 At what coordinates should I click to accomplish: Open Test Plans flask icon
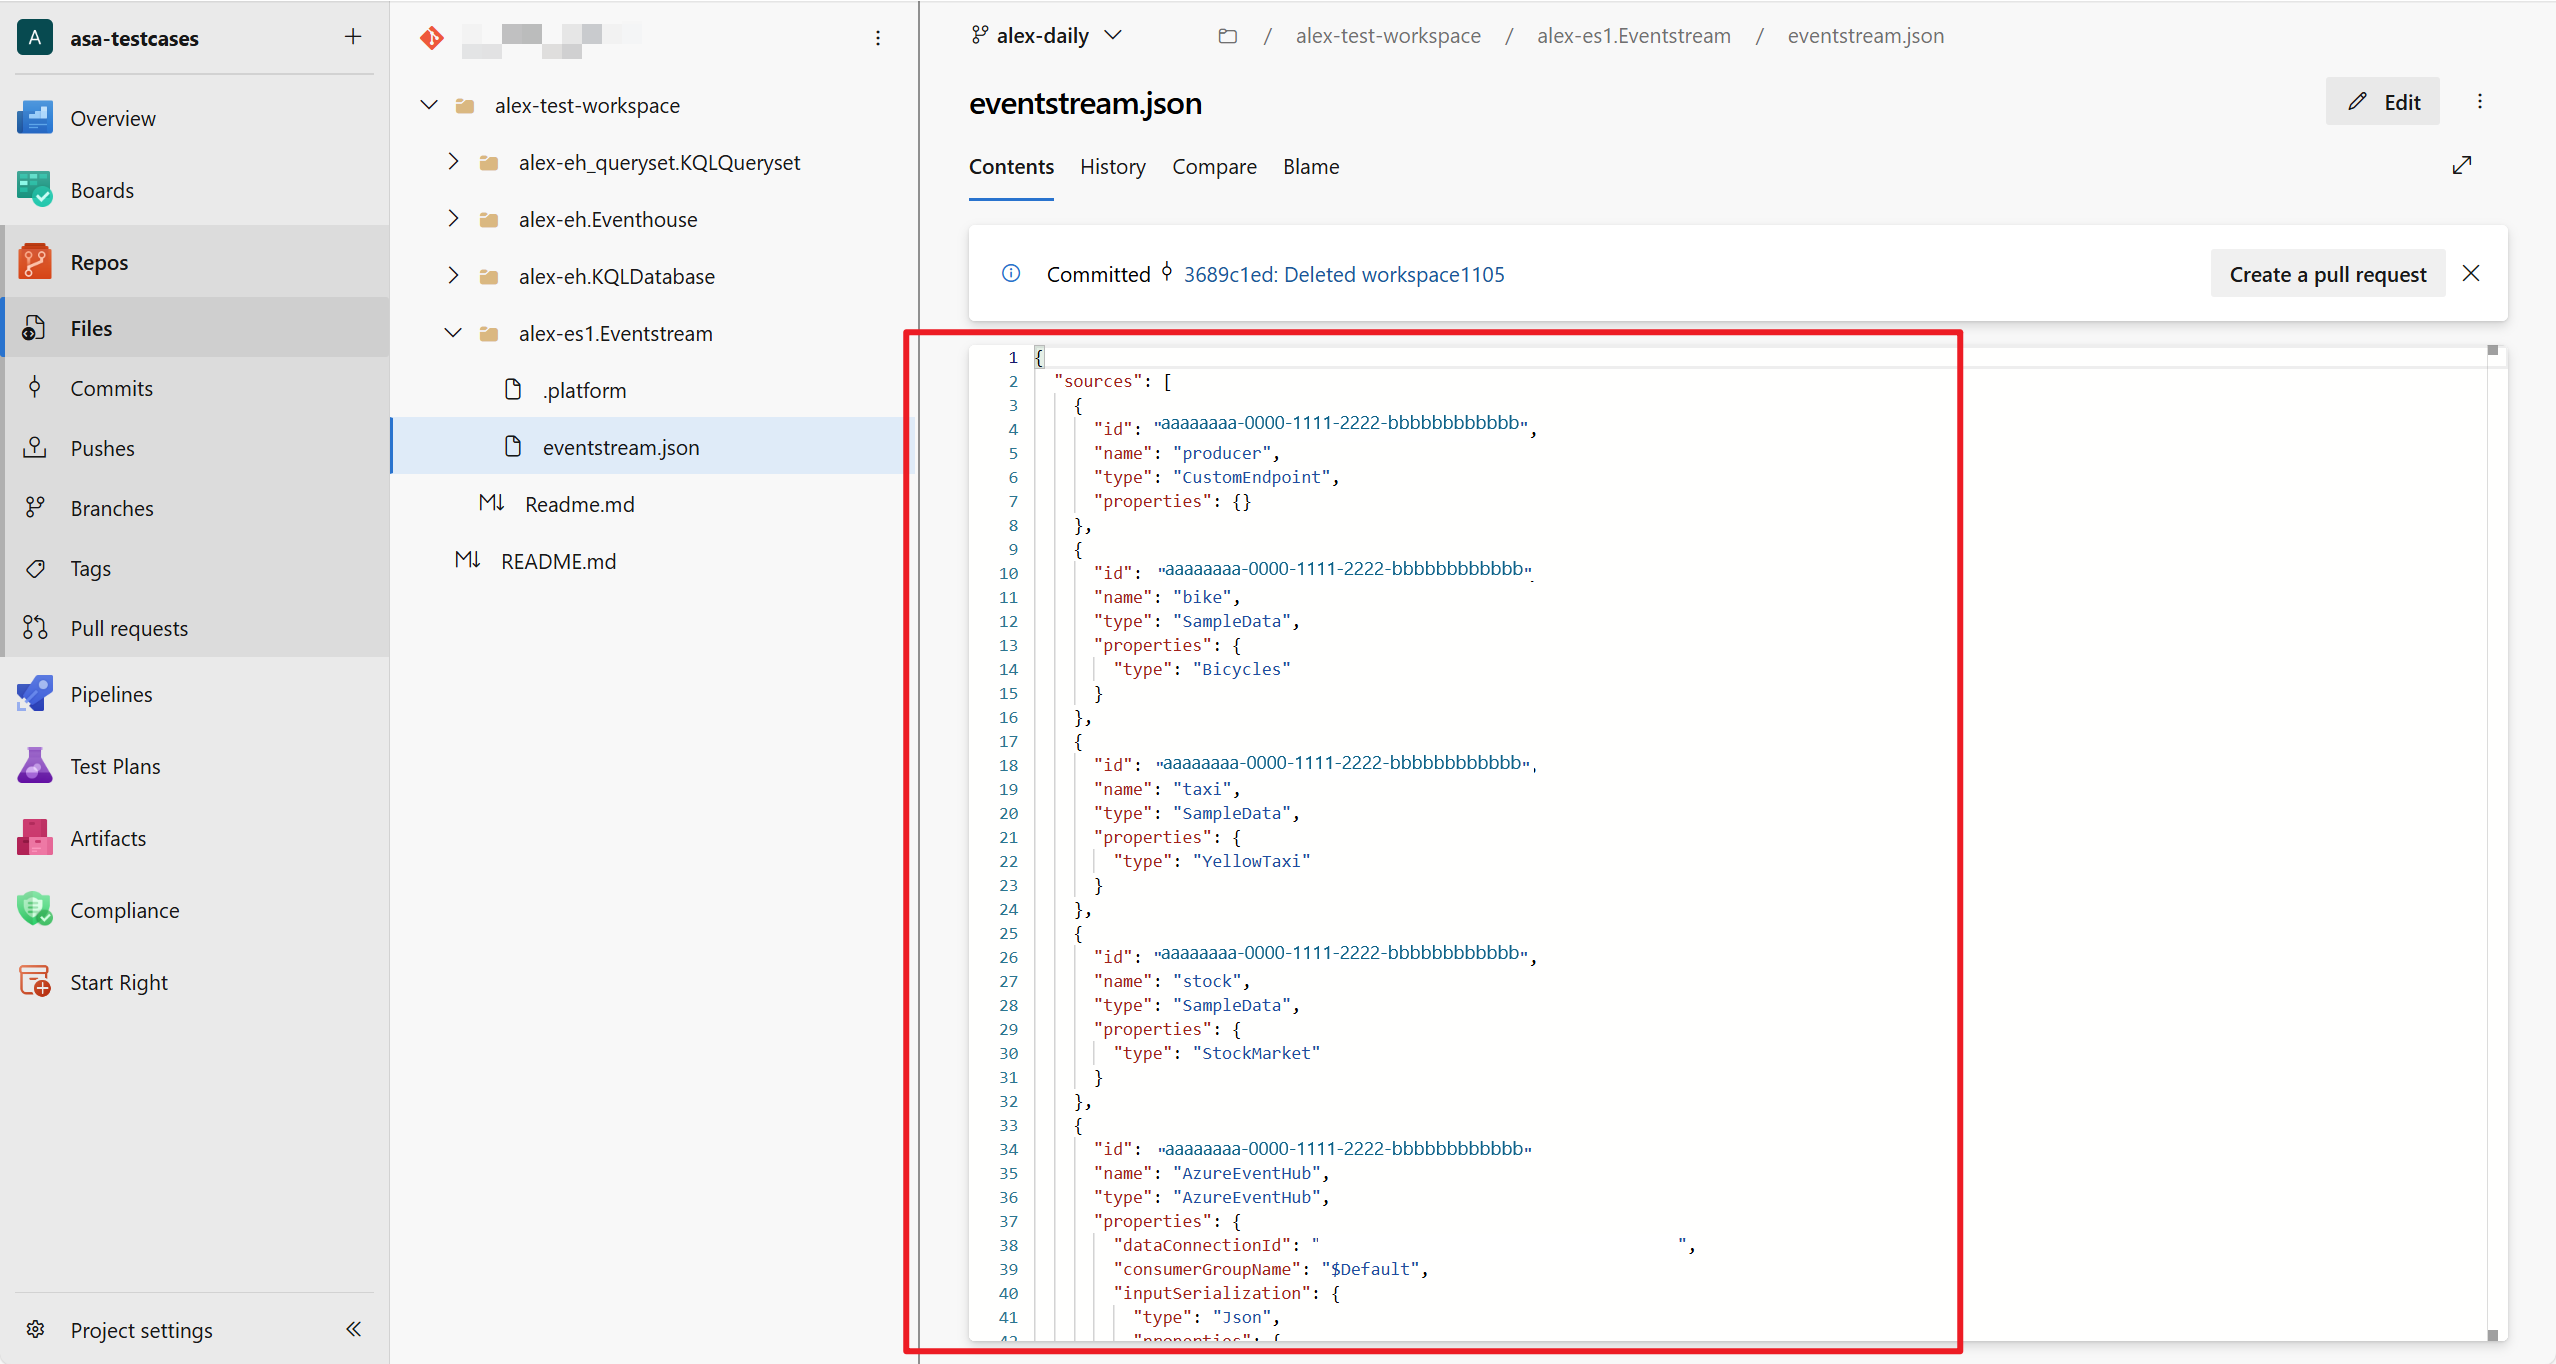pos(35,766)
